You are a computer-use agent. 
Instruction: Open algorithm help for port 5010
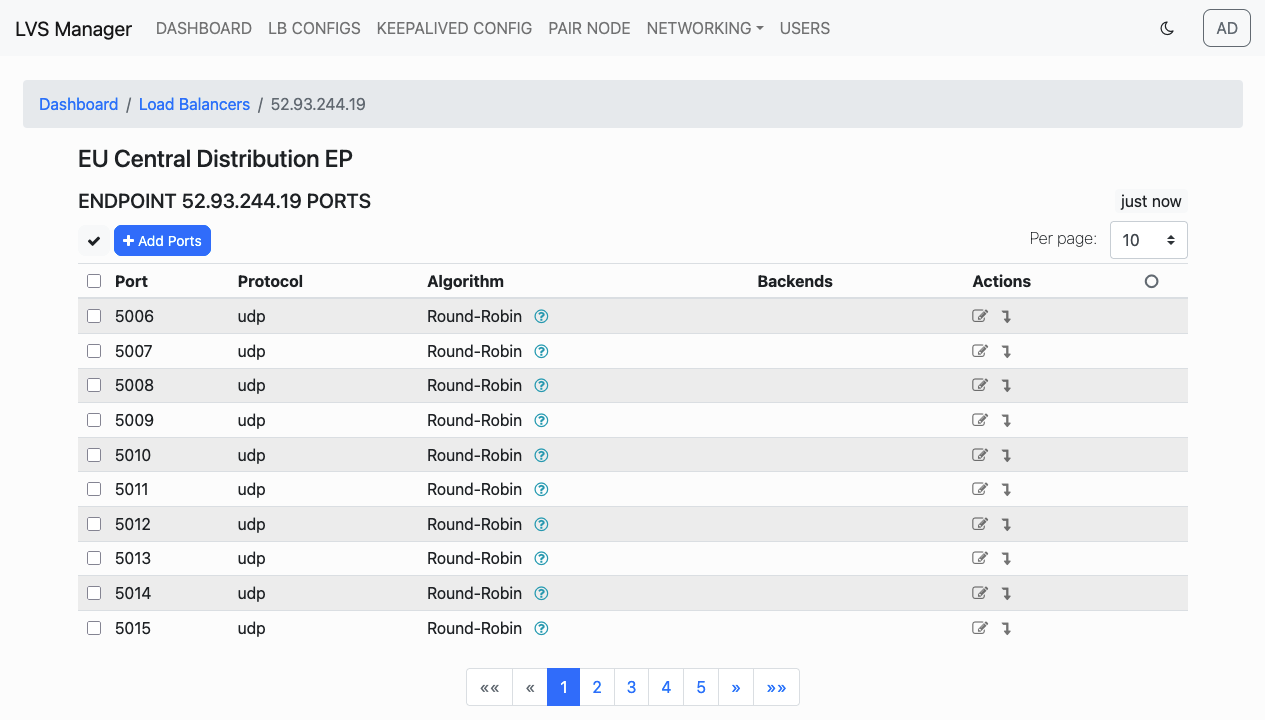click(541, 455)
